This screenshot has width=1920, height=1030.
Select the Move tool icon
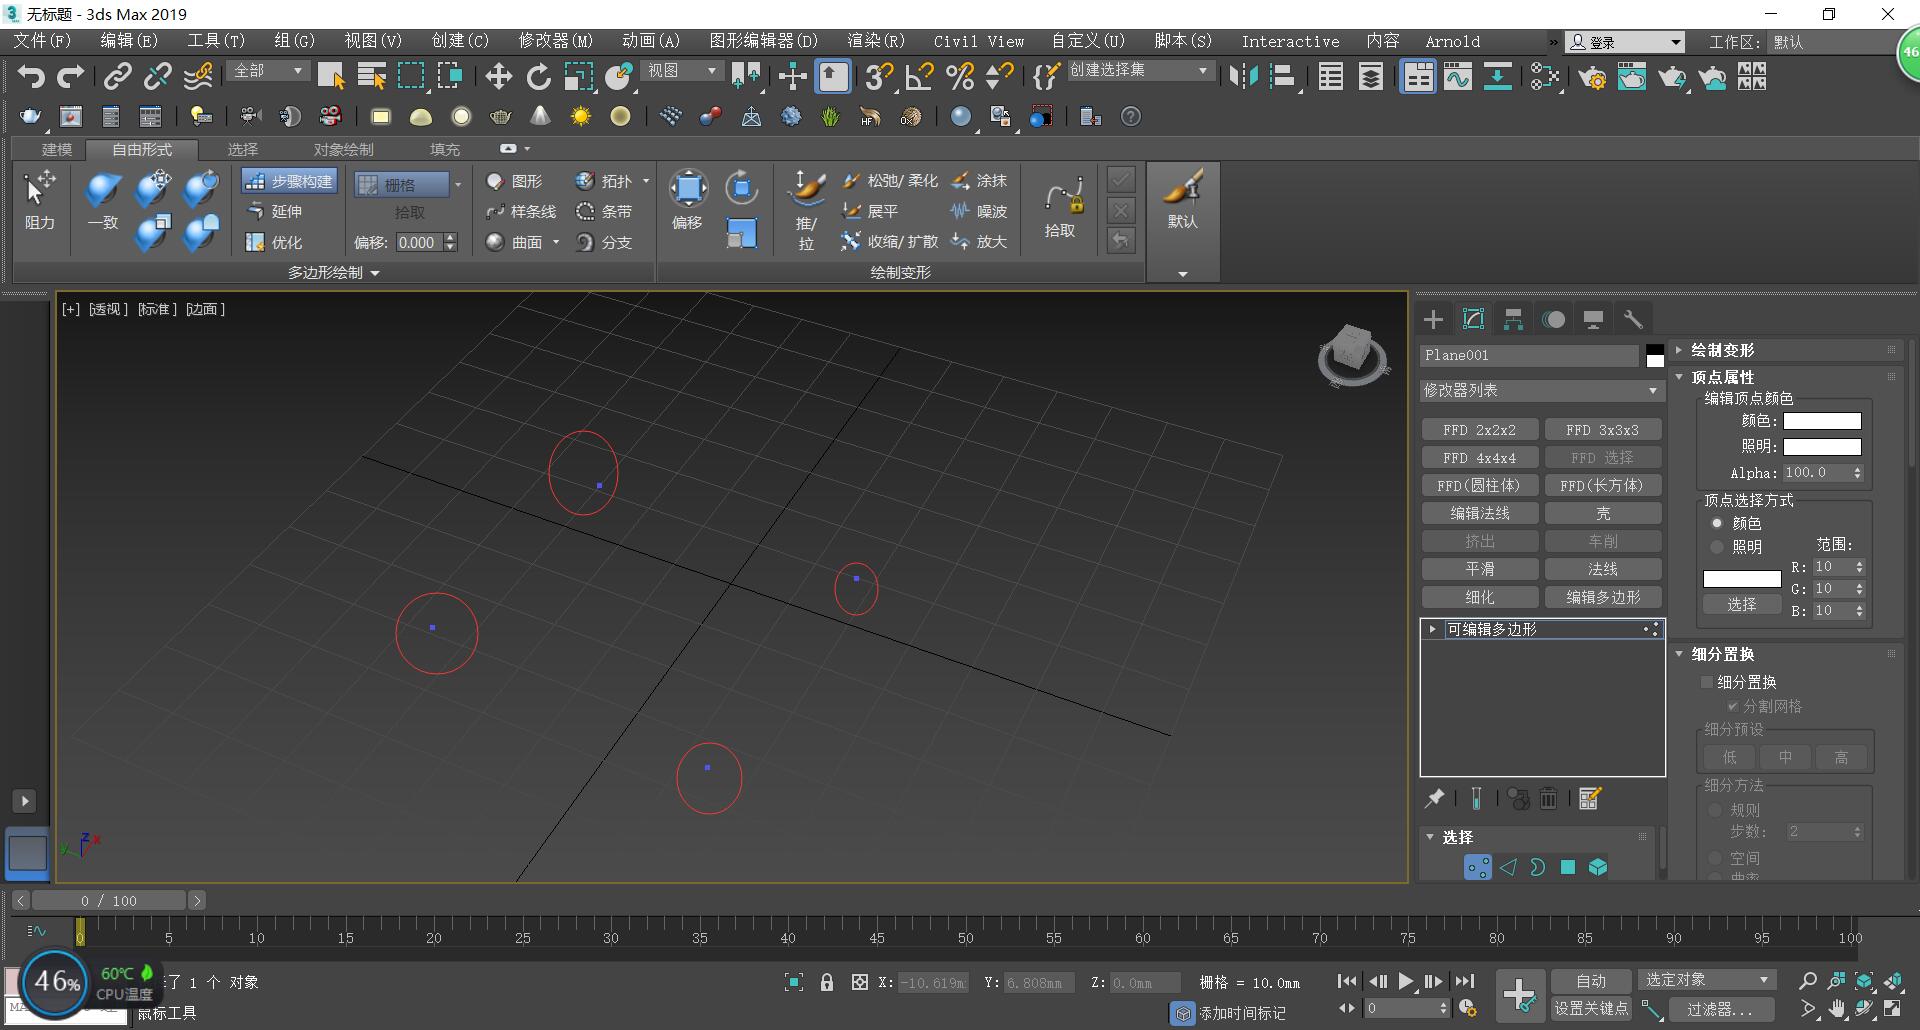(x=498, y=77)
